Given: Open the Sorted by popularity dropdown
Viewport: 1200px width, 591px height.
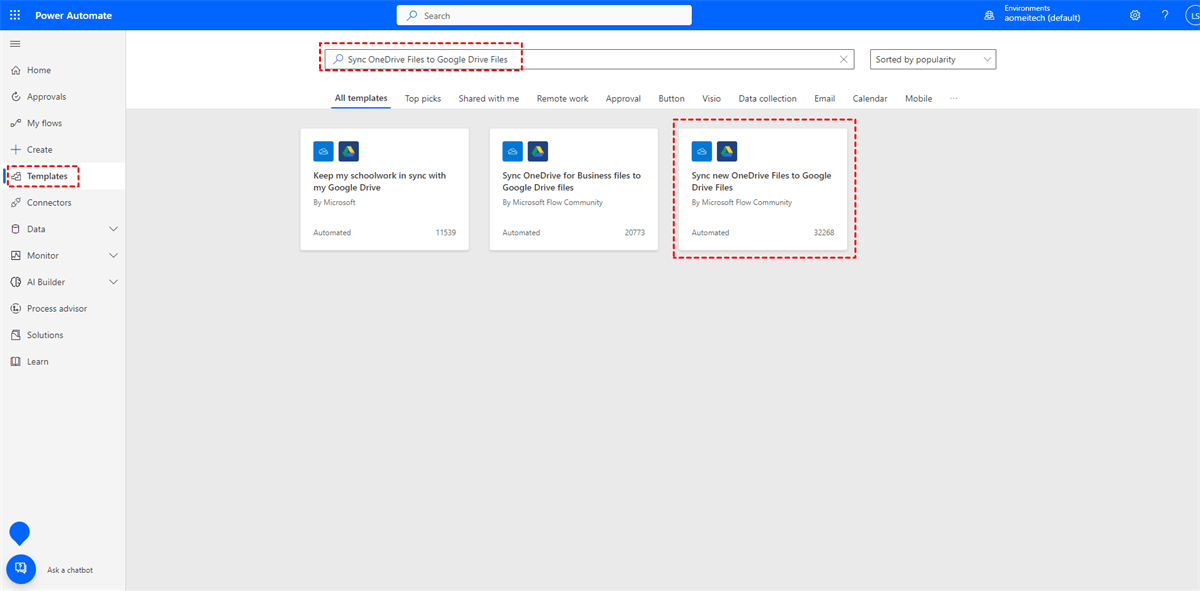Looking at the screenshot, I should pyautogui.click(x=933, y=59).
